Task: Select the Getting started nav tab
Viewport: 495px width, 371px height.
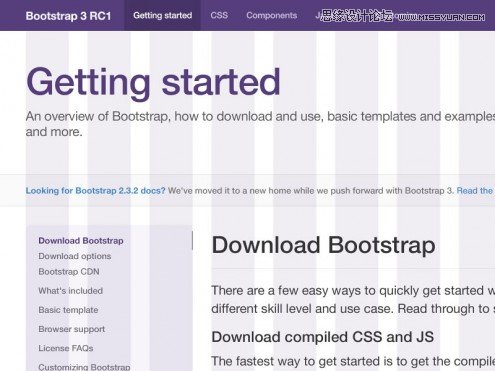Action: [163, 15]
